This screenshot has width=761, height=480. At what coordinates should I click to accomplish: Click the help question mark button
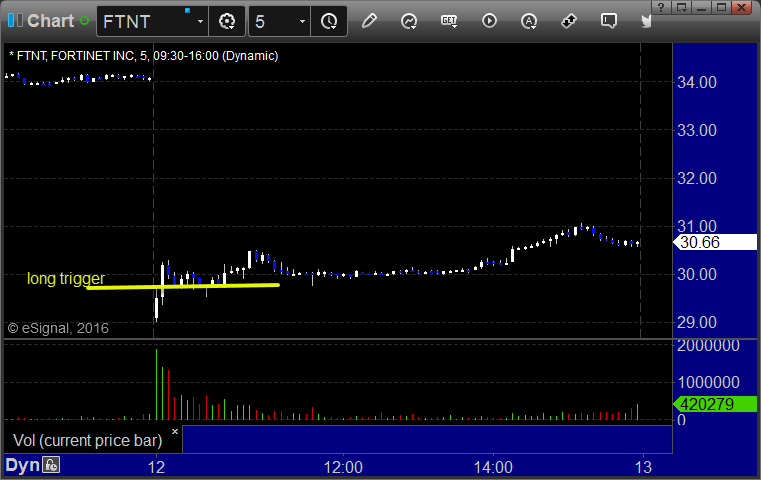tap(661, 7)
